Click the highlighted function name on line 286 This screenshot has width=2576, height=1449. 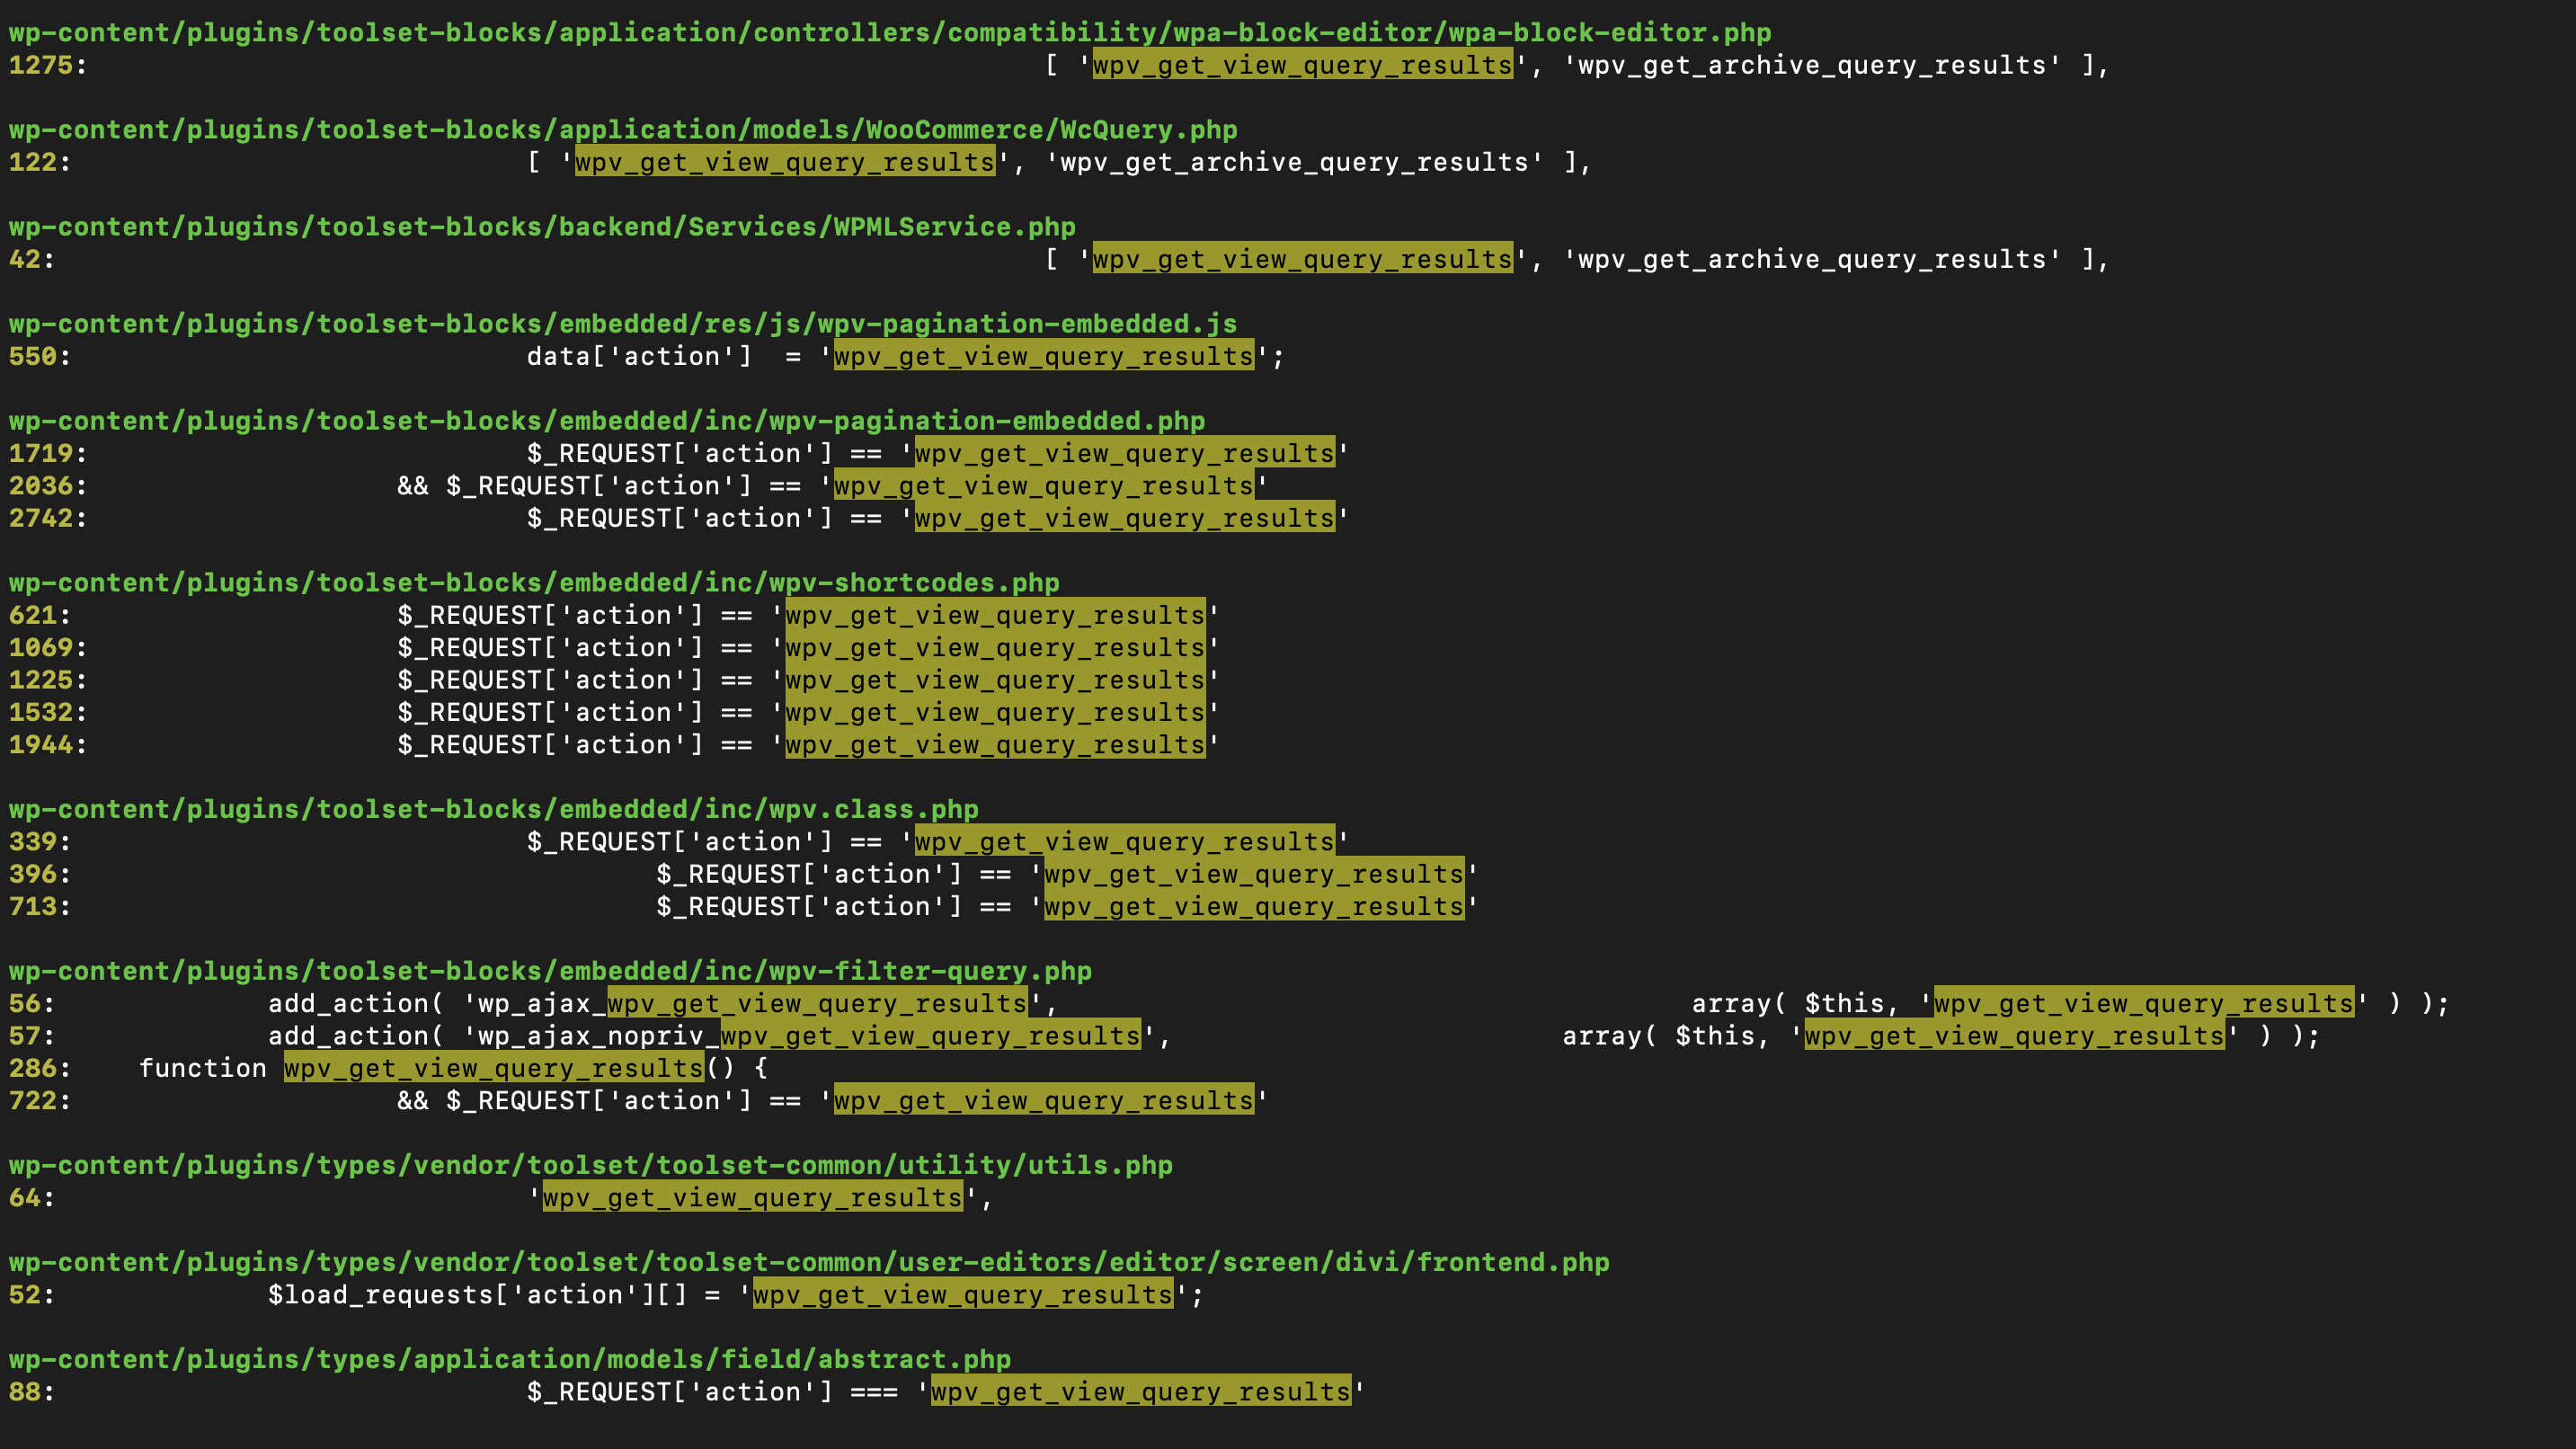tap(494, 1068)
